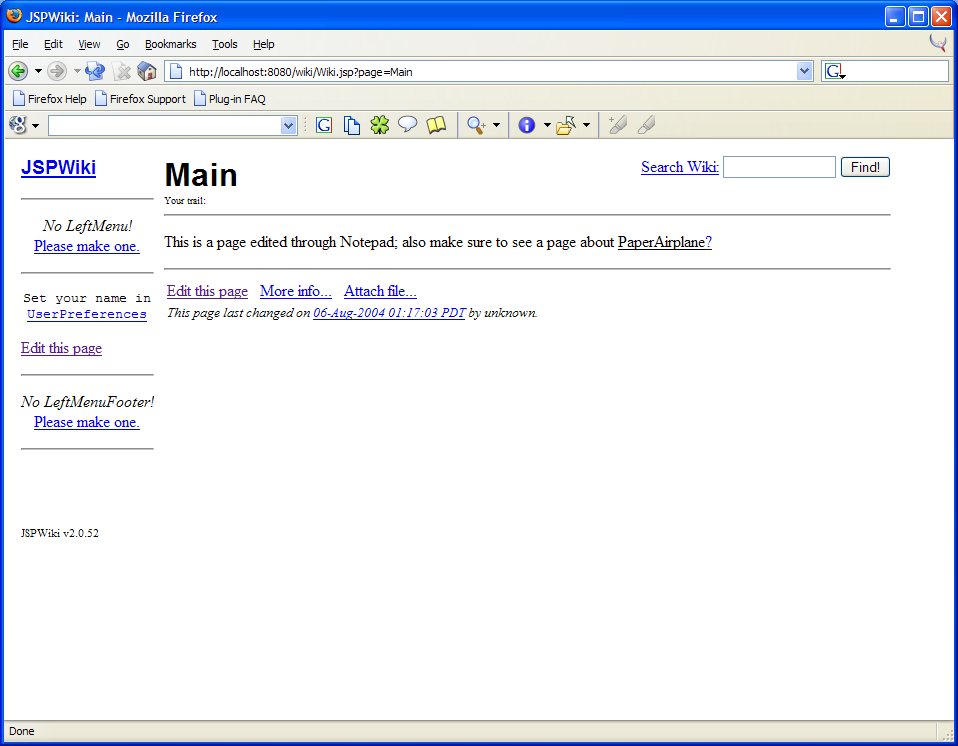Image resolution: width=958 pixels, height=746 pixels.
Task: Open the Plug-in FAQ bookmark
Action: pyautogui.click(x=230, y=98)
